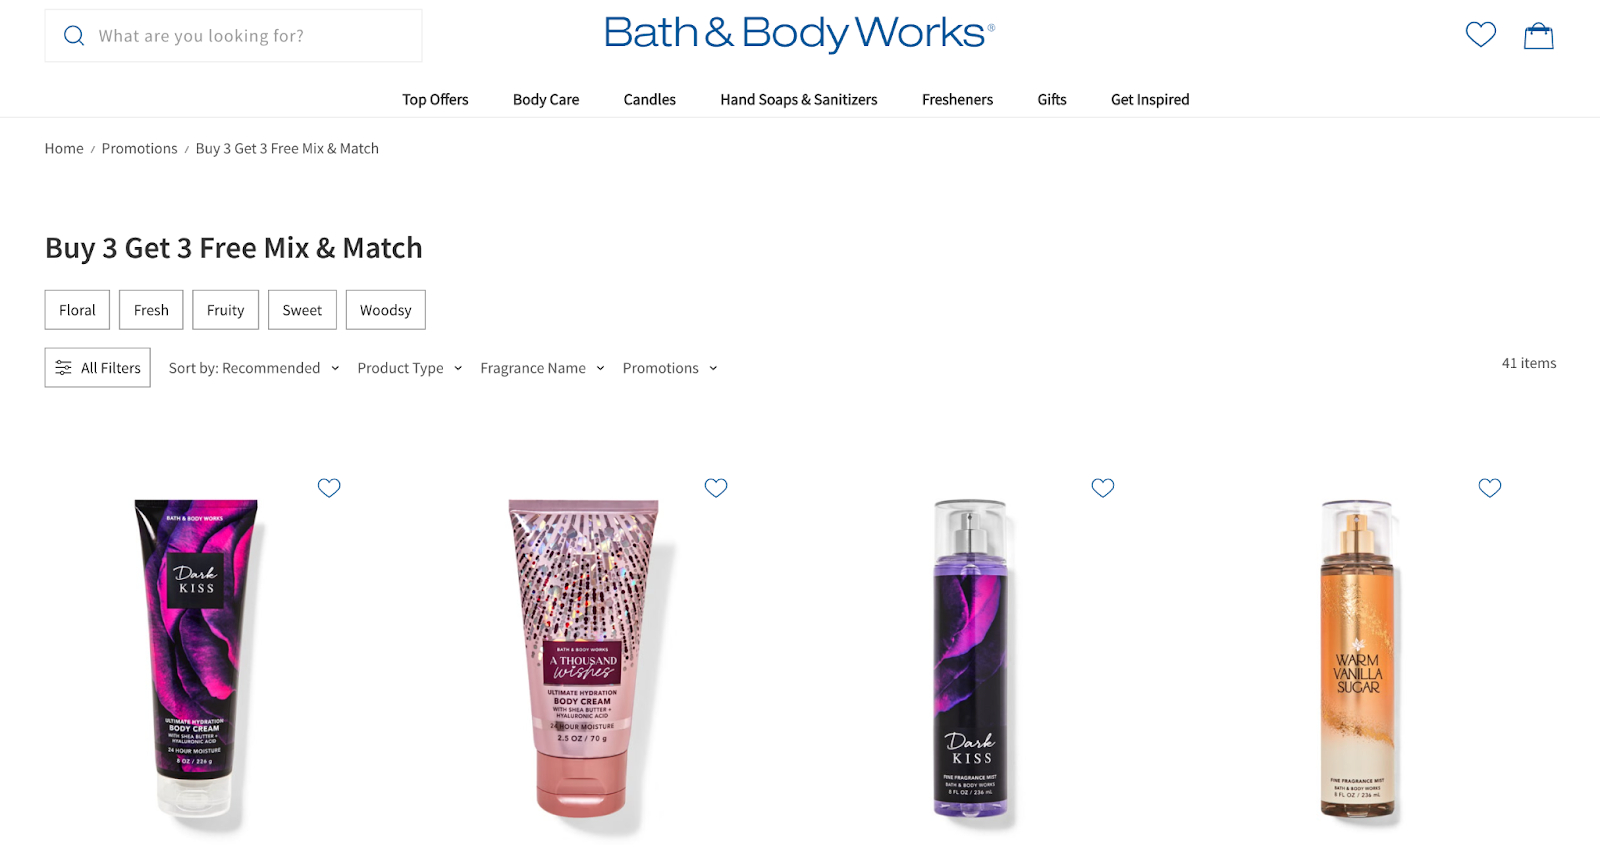Go to Bath & Body Works logo home
This screenshot has height=847, width=1600.
click(799, 33)
